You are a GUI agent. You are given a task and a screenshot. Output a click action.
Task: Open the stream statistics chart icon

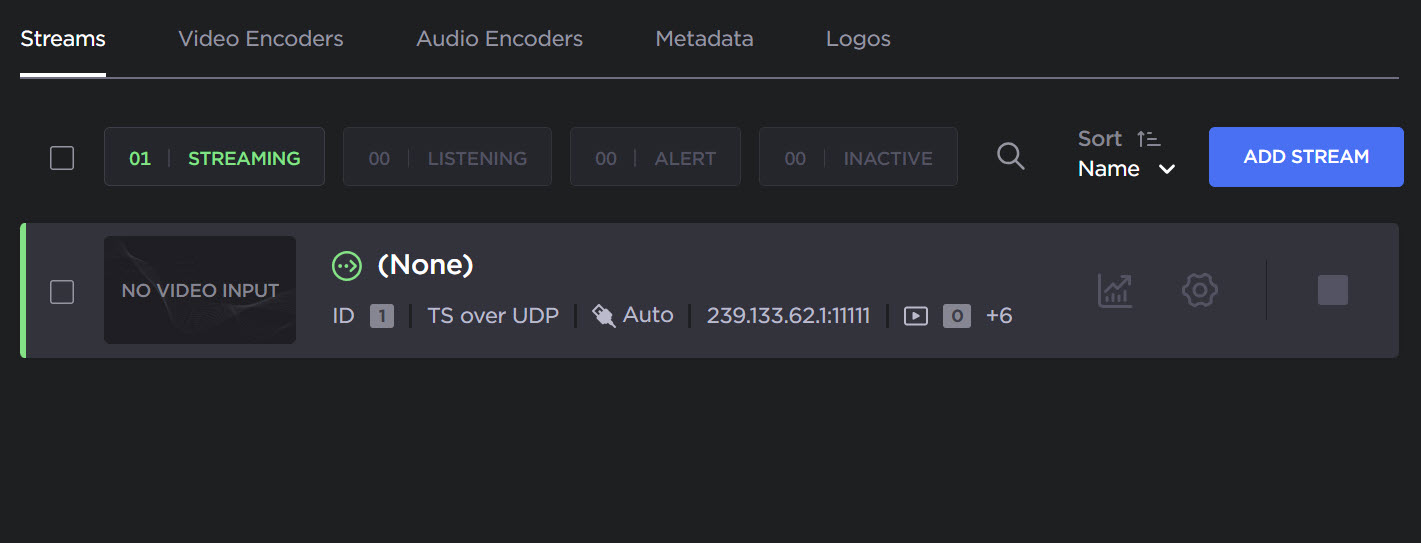coord(1115,290)
